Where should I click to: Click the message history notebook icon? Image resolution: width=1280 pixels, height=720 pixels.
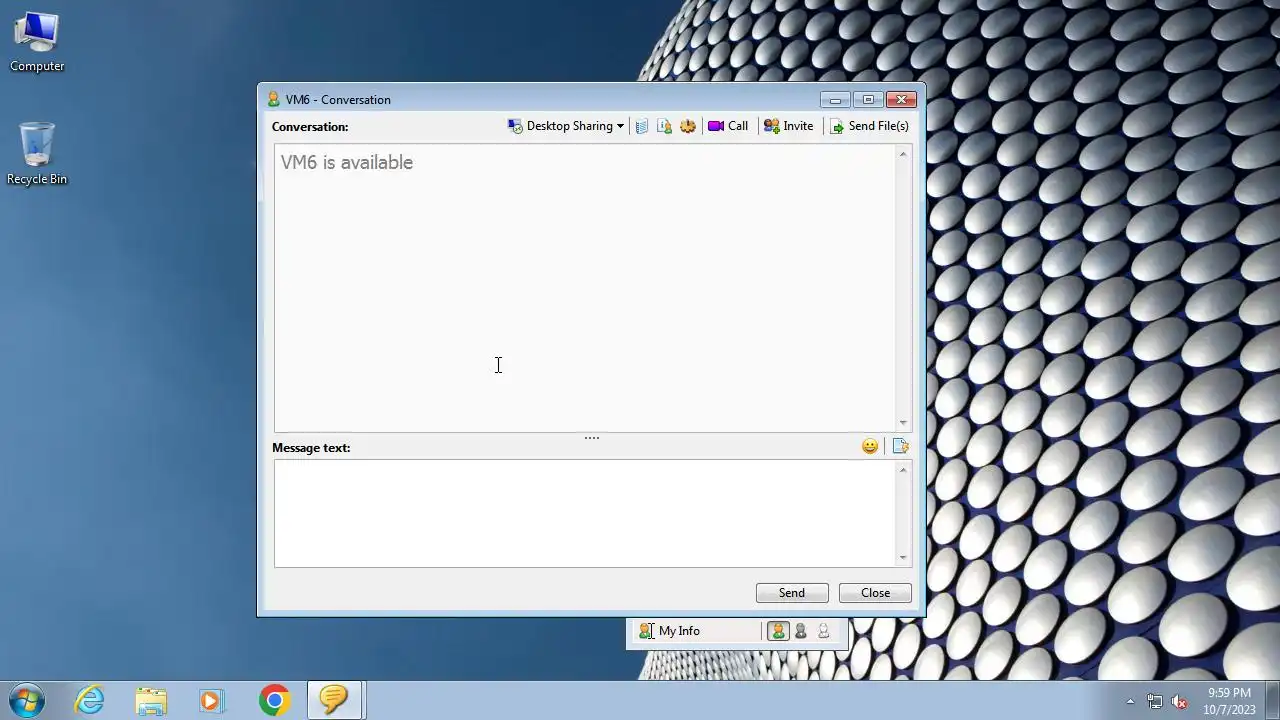tap(642, 126)
